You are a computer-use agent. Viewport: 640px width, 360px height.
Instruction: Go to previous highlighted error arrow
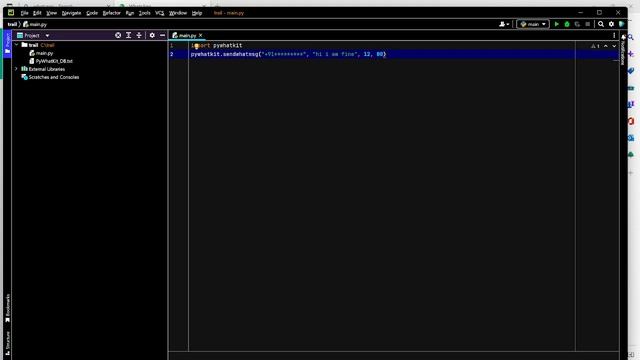click(x=606, y=46)
